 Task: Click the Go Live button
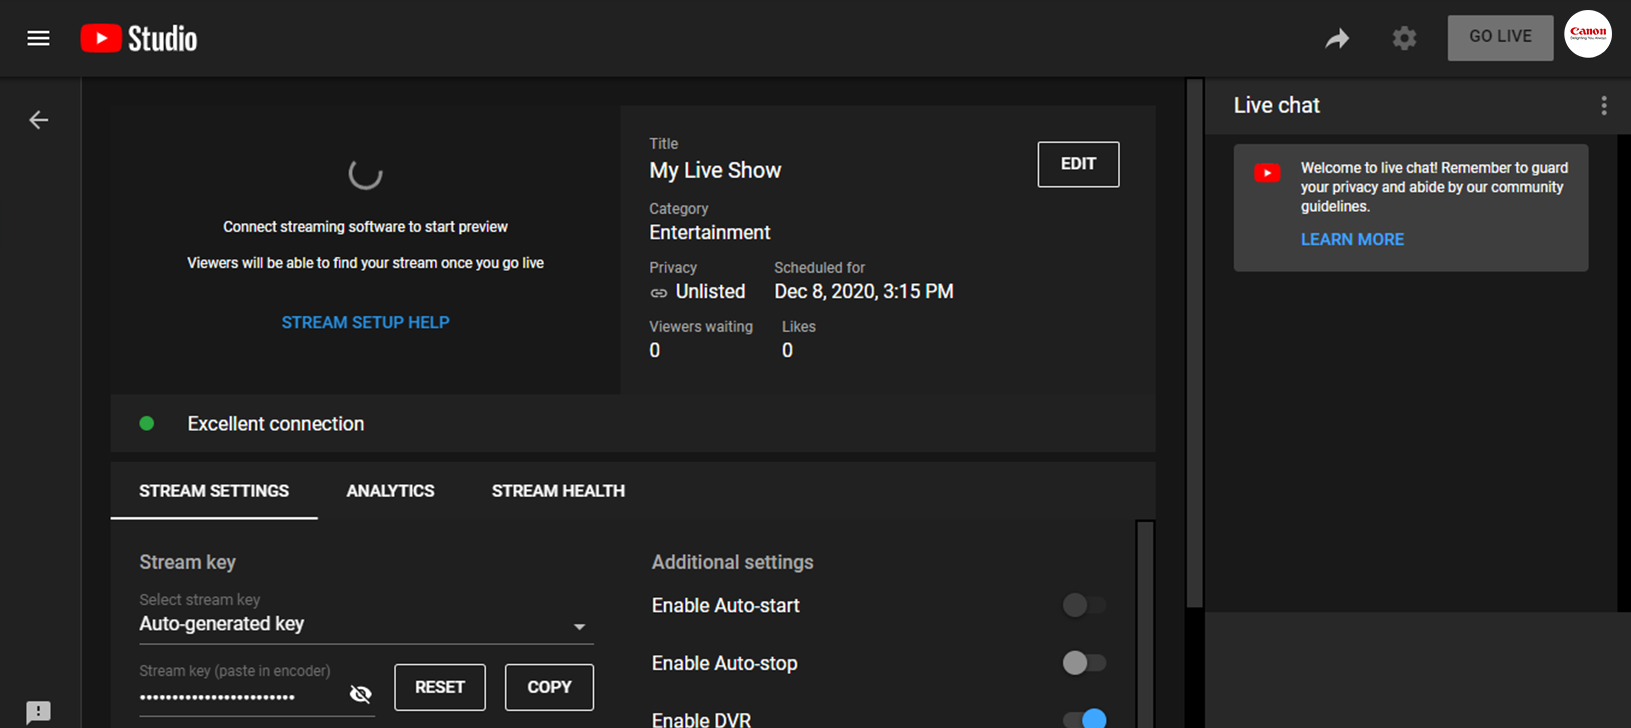click(1500, 37)
